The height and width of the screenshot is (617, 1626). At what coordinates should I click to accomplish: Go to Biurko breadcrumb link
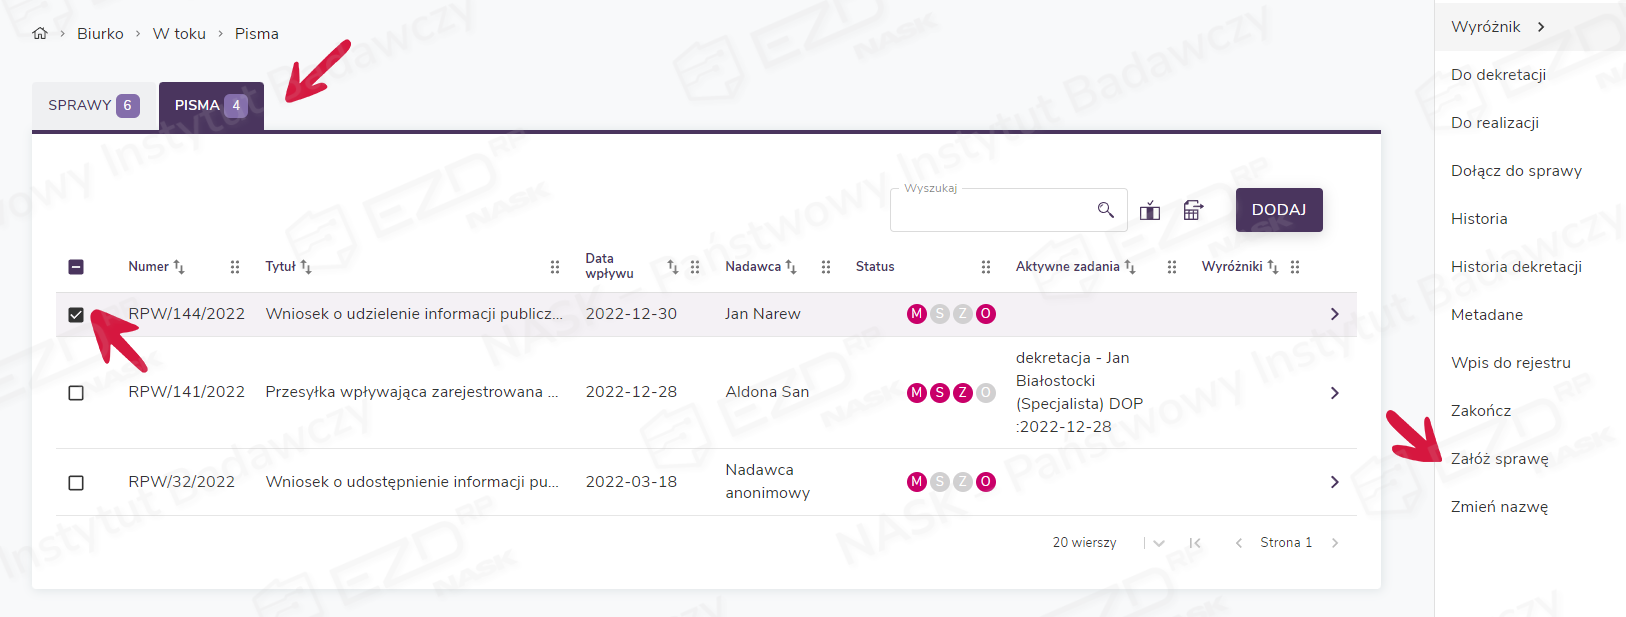tap(100, 34)
